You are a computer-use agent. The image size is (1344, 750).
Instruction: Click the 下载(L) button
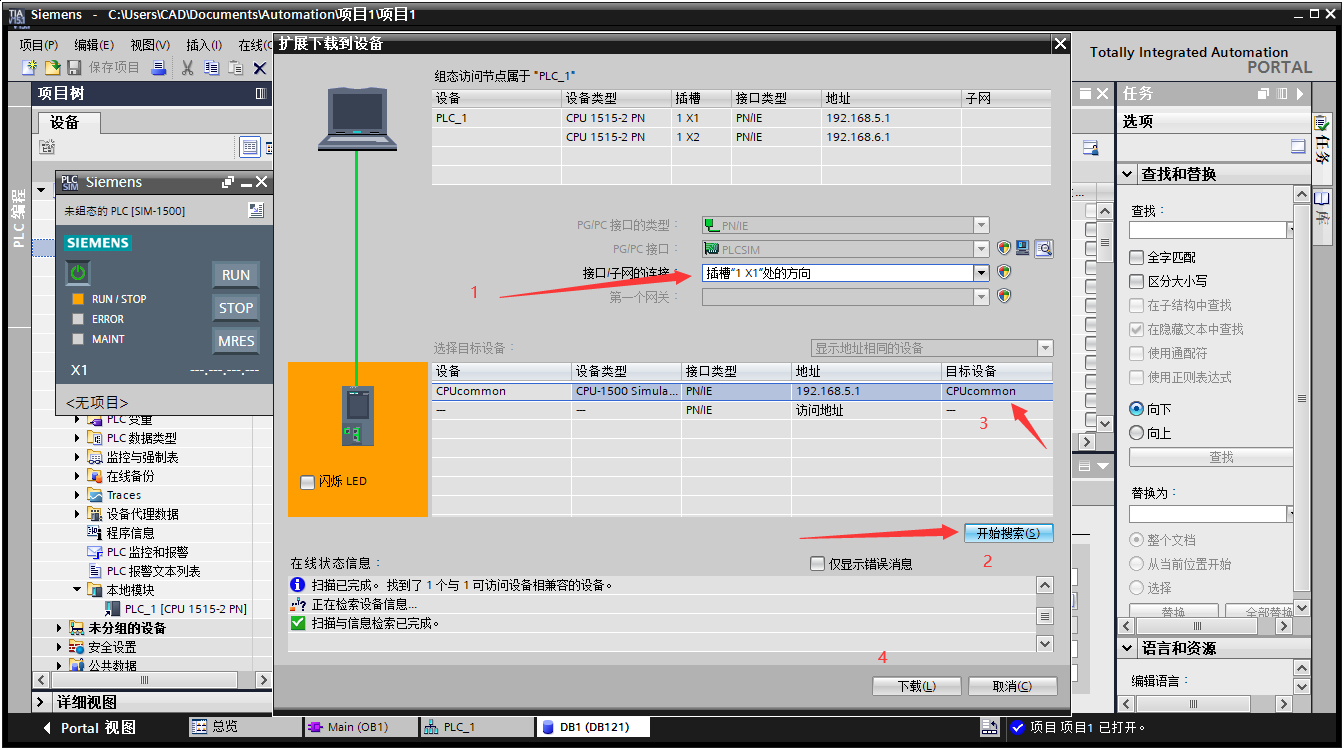916,686
